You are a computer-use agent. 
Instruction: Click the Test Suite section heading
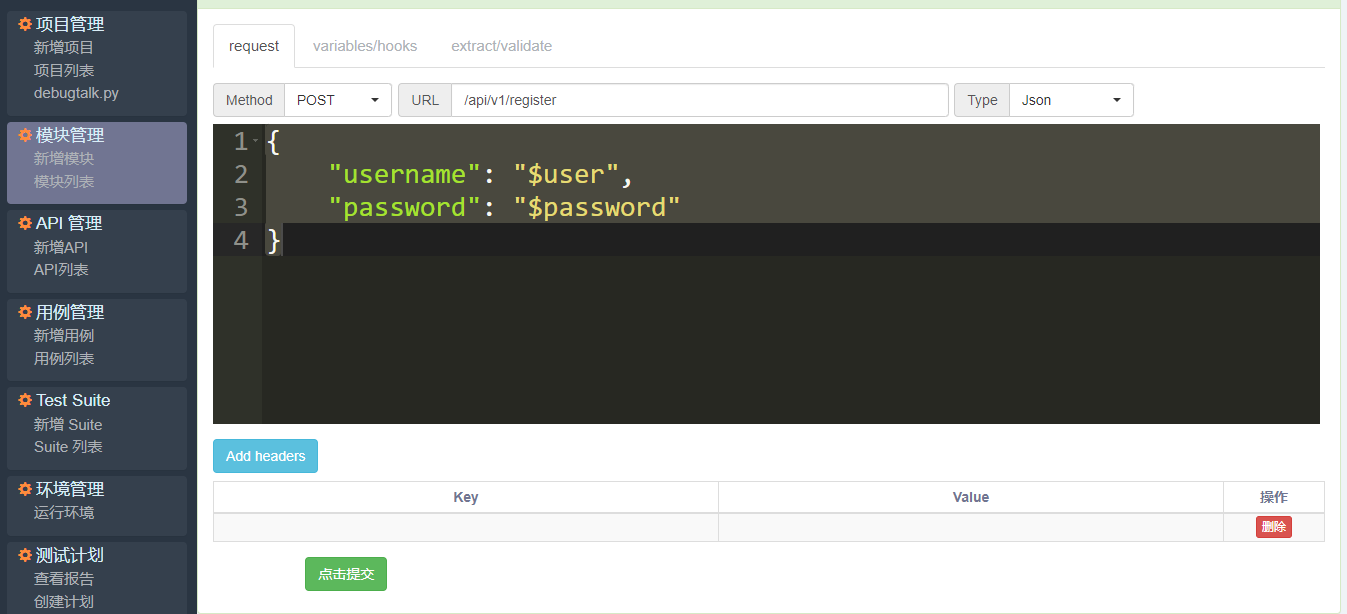[73, 400]
